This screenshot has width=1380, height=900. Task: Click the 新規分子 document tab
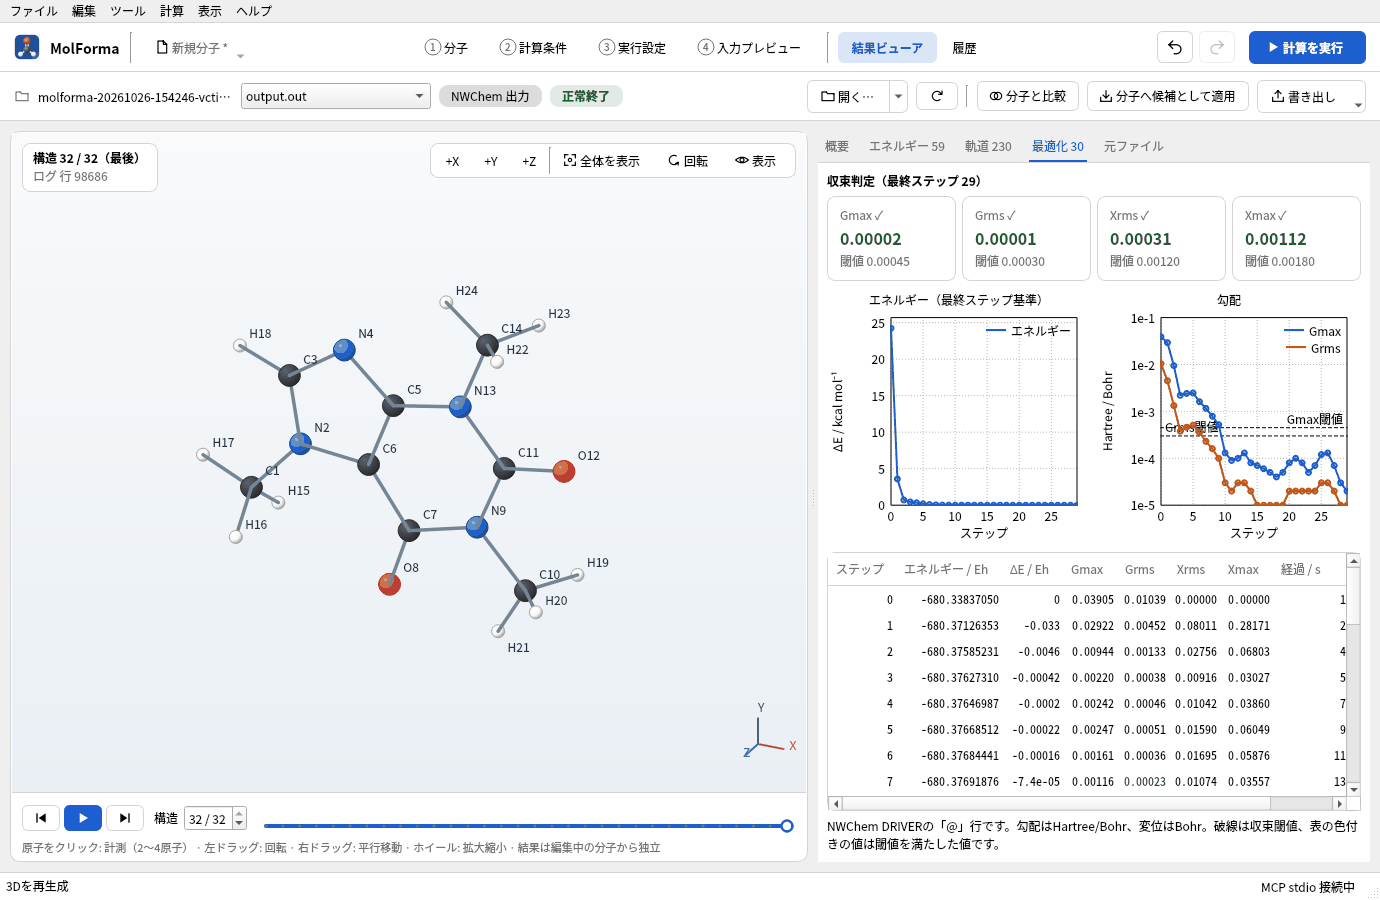[x=192, y=48]
